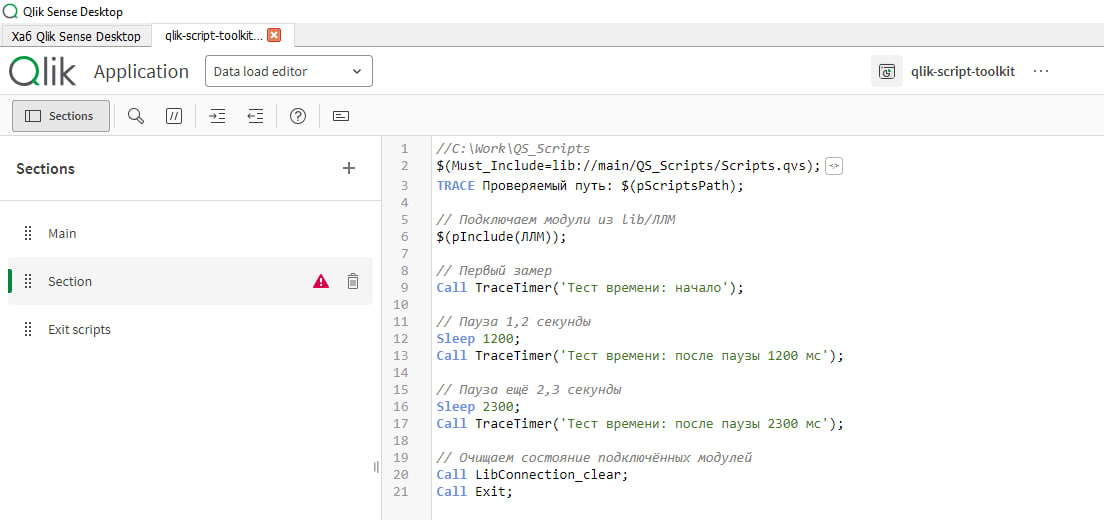Image resolution: width=1104 pixels, height=520 pixels.
Task: Click TraceTimer 'после паузы 1200 мс' line
Action: tap(640, 356)
